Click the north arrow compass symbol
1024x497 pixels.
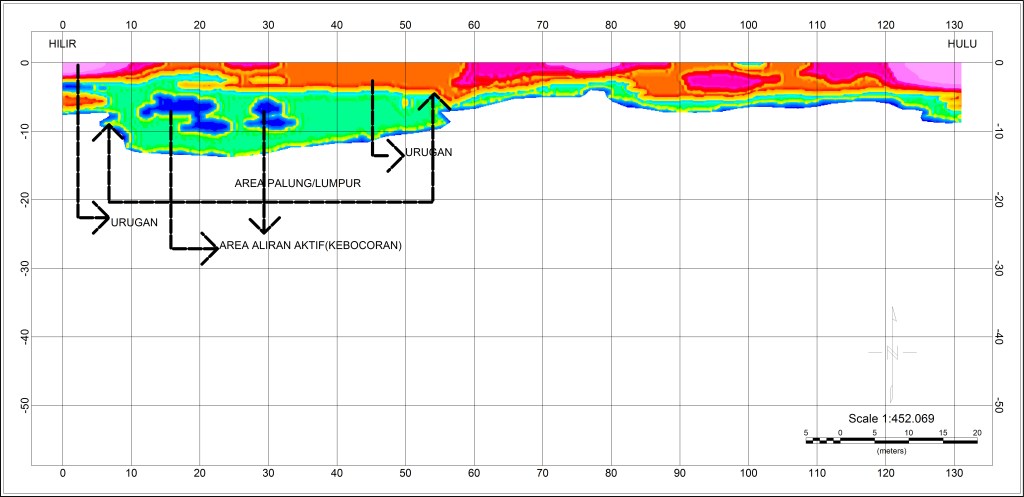point(892,352)
